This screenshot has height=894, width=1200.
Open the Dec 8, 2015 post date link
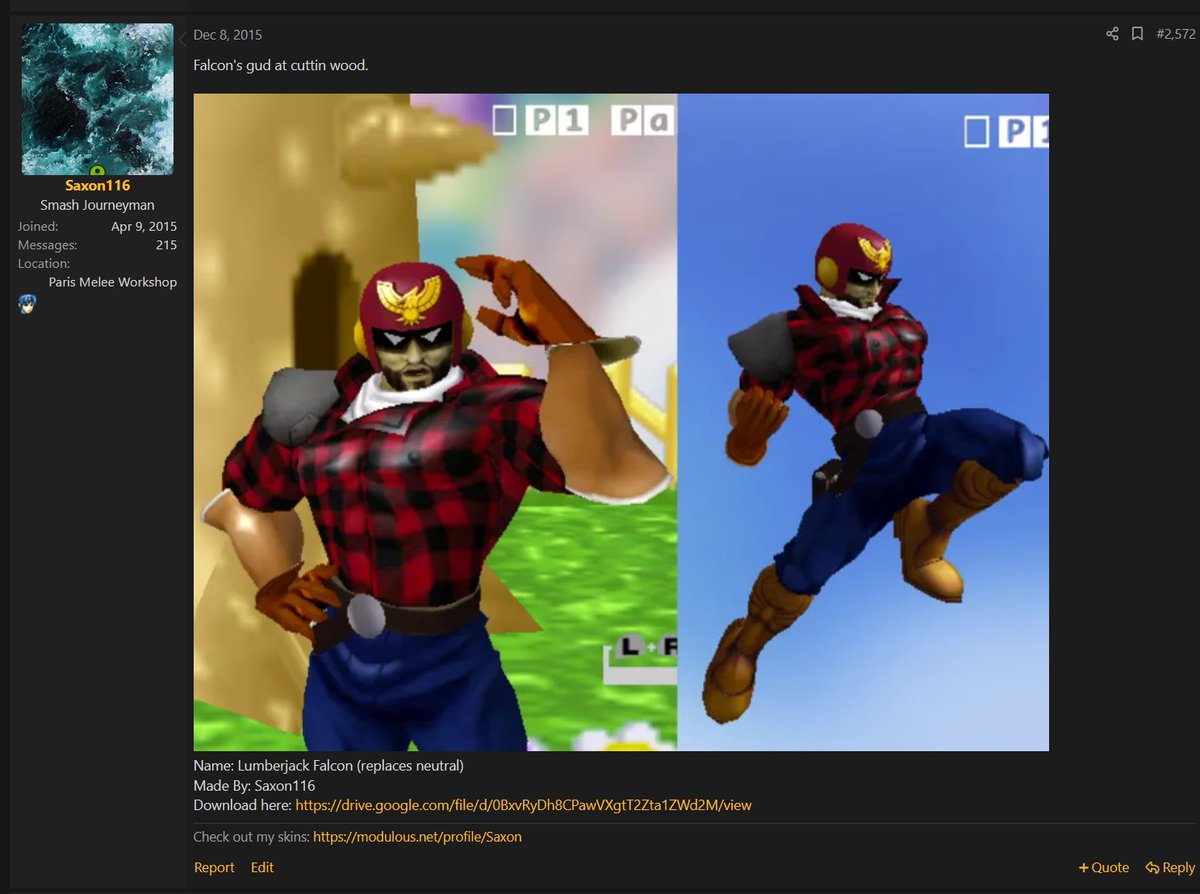(x=228, y=35)
